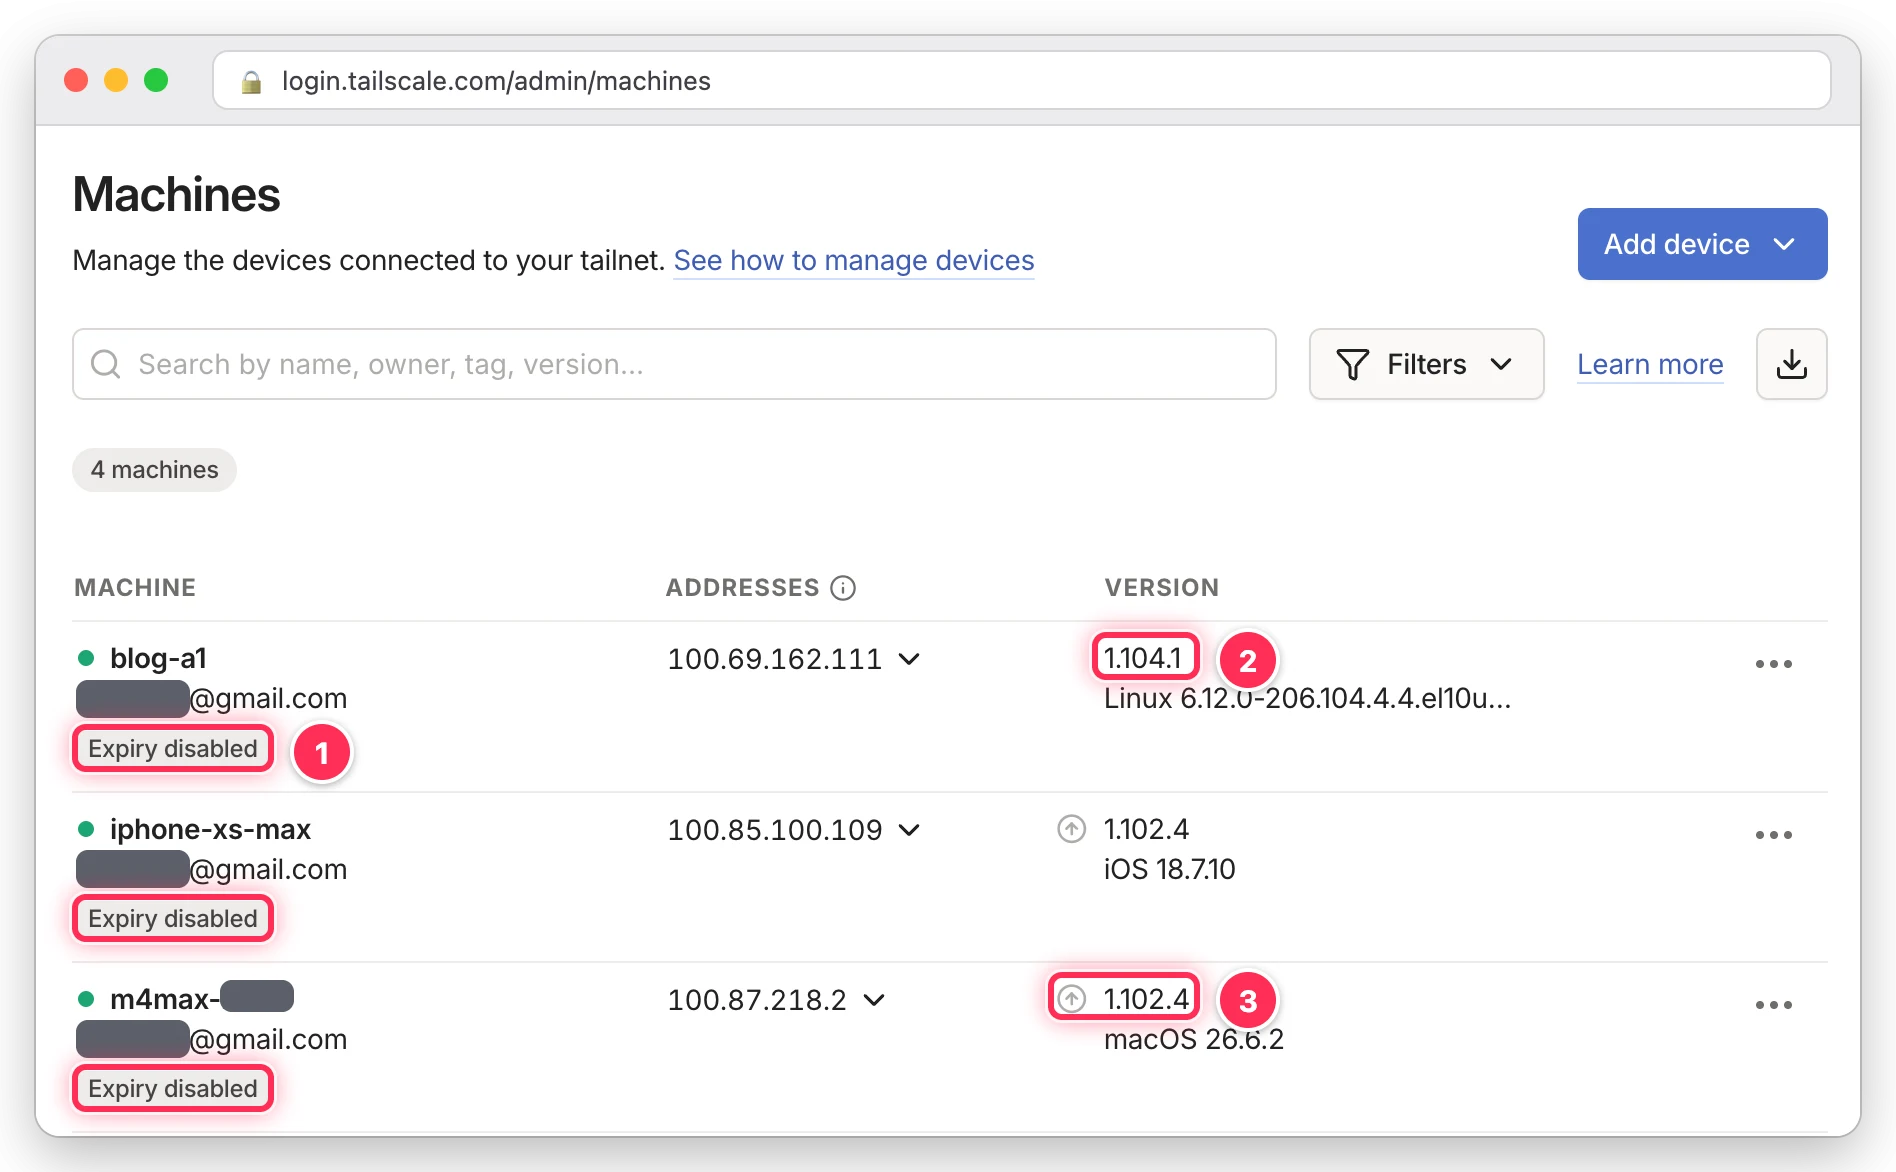Follow the Learn more link

[1650, 364]
